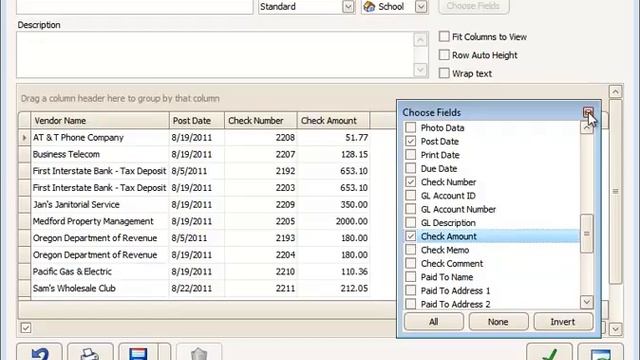Click the 2000.00 amount cell
Image resolution: width=640 pixels, height=360 pixels.
333,221
